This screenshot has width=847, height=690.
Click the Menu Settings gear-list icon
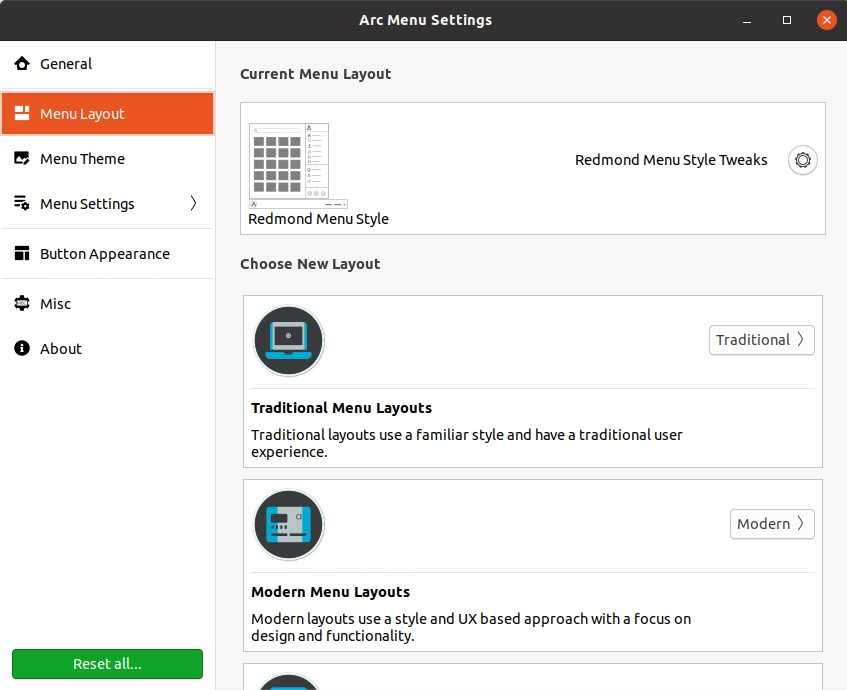tap(22, 204)
